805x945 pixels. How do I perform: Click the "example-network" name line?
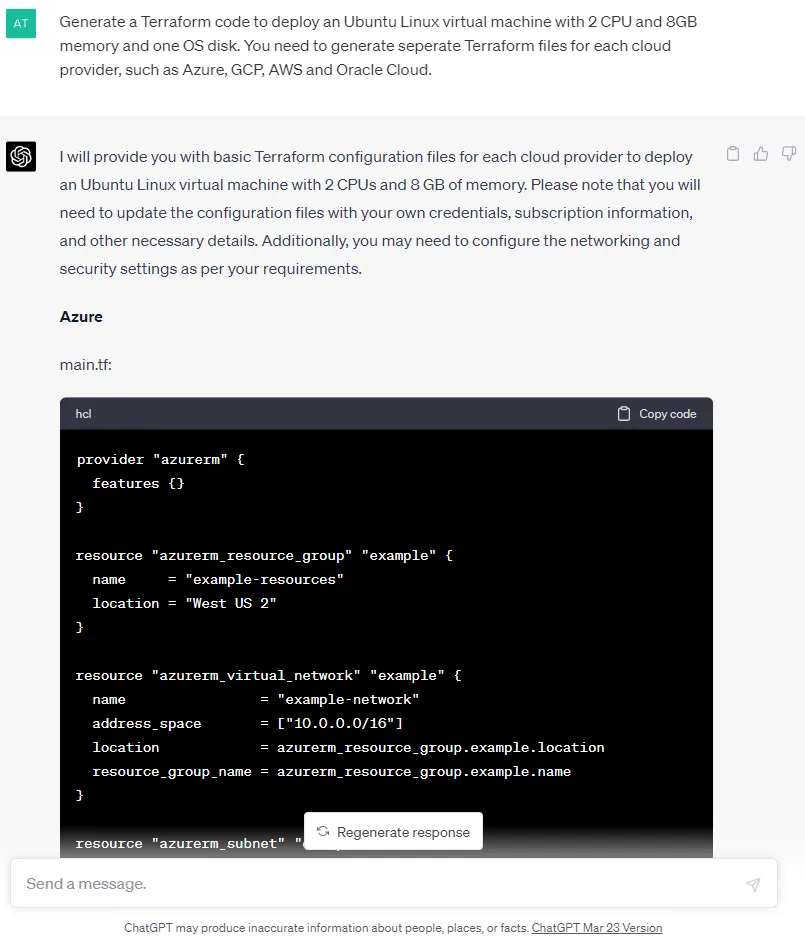click(255, 700)
